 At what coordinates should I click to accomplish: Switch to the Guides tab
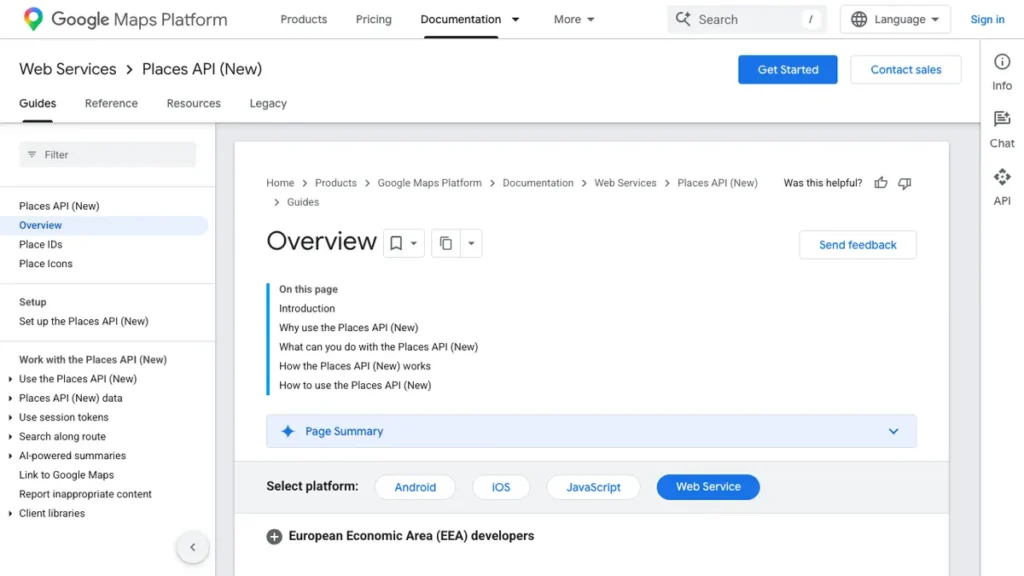coord(37,103)
